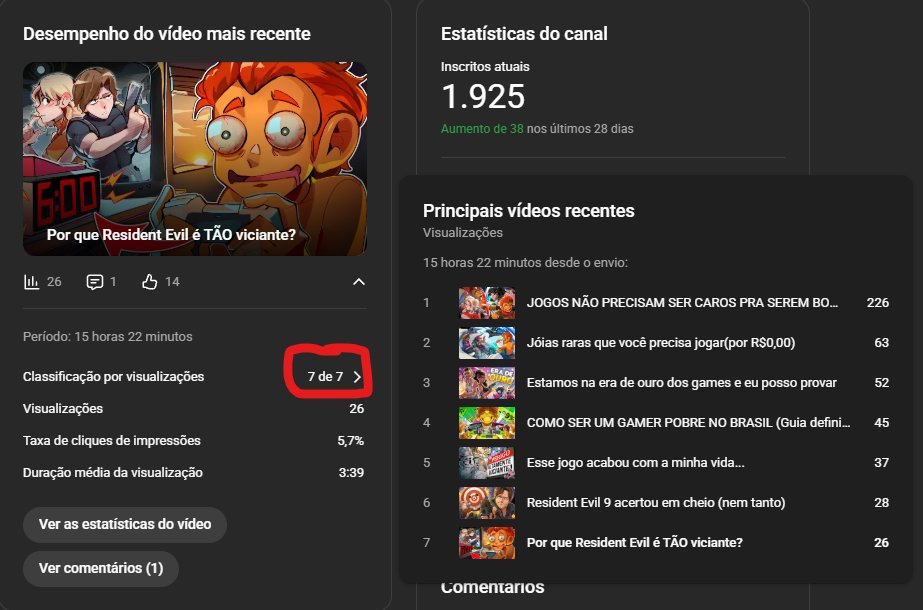Viewport: 923px width, 610px height.
Task: Open thumbnail of ranked seventh Resident Evil video
Action: point(487,543)
